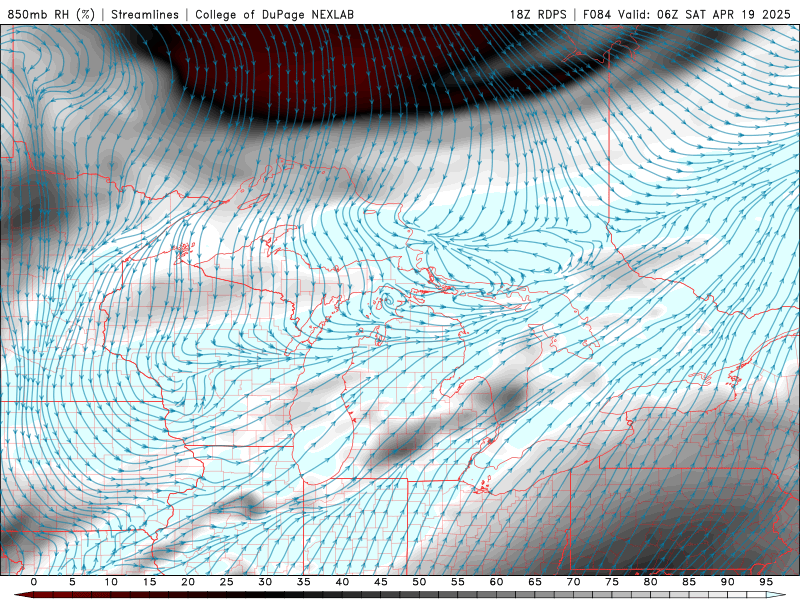
Task: Click the '30' value on the colorbar scale
Action: click(265, 582)
